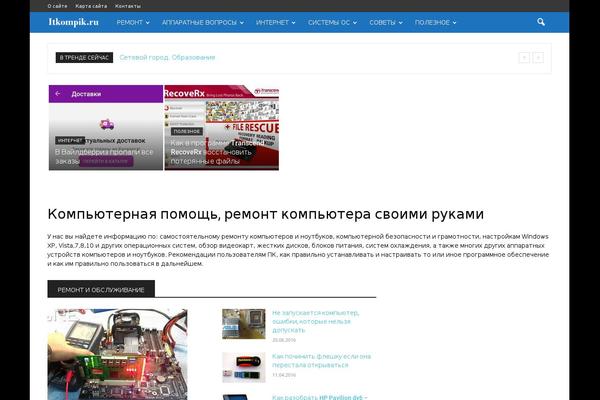Open the HP Pavilion dv6 disassembly link

coord(320,397)
